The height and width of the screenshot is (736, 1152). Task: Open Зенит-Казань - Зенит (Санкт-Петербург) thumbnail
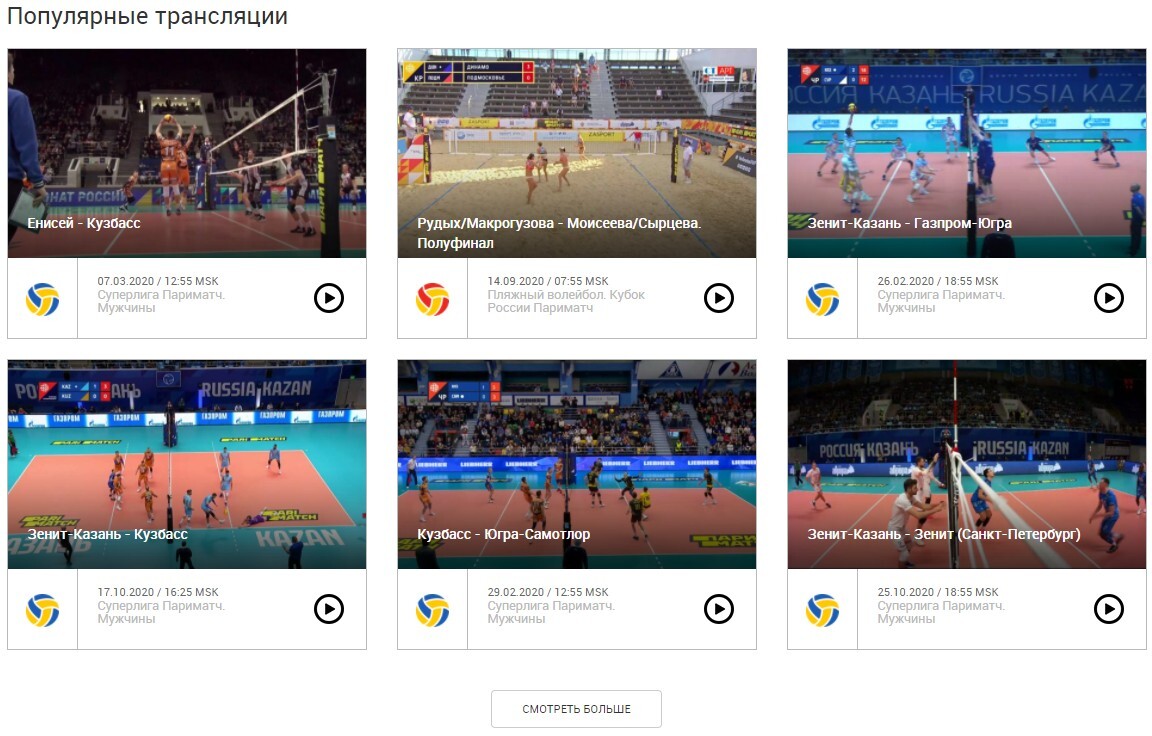tap(967, 464)
